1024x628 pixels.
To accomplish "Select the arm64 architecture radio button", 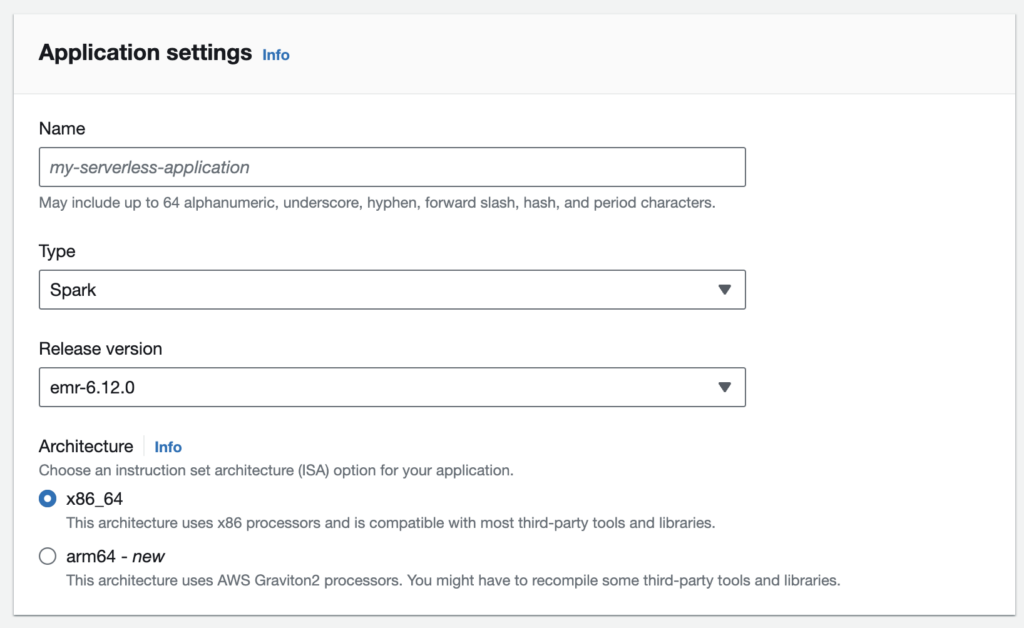I will click(x=48, y=556).
